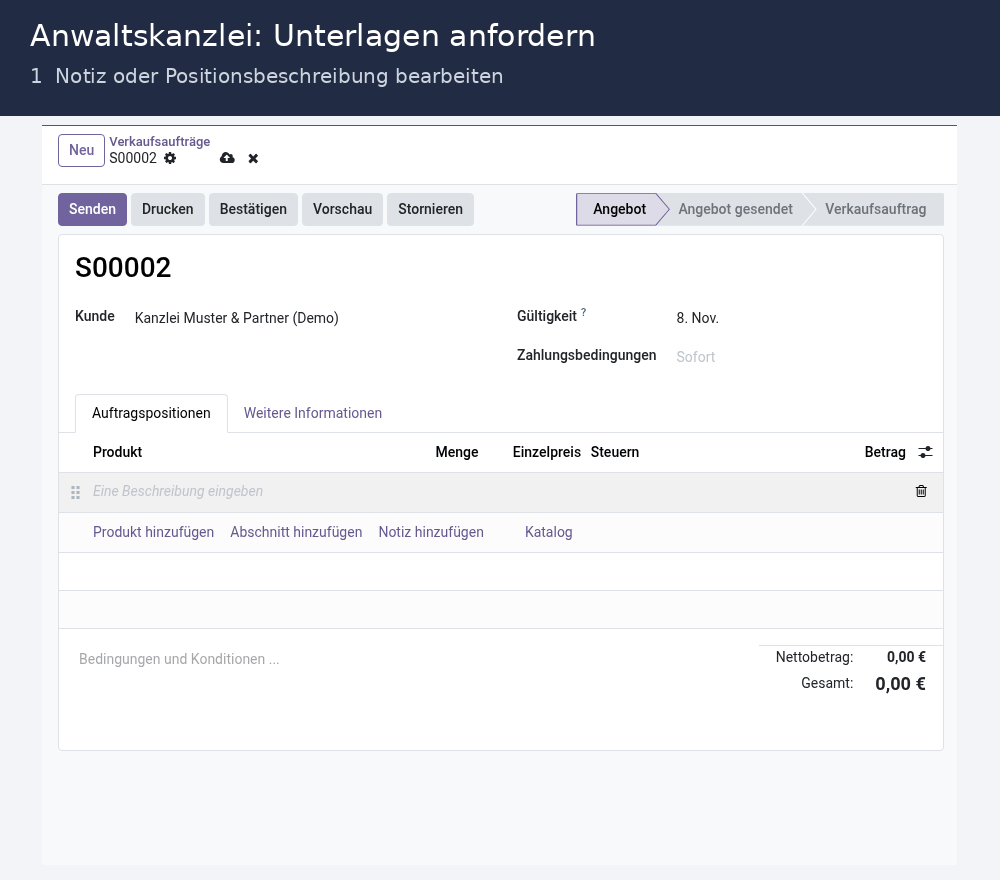Image resolution: width=1000 pixels, height=880 pixels.
Task: Save the record manually with cloud icon
Action: point(227,158)
